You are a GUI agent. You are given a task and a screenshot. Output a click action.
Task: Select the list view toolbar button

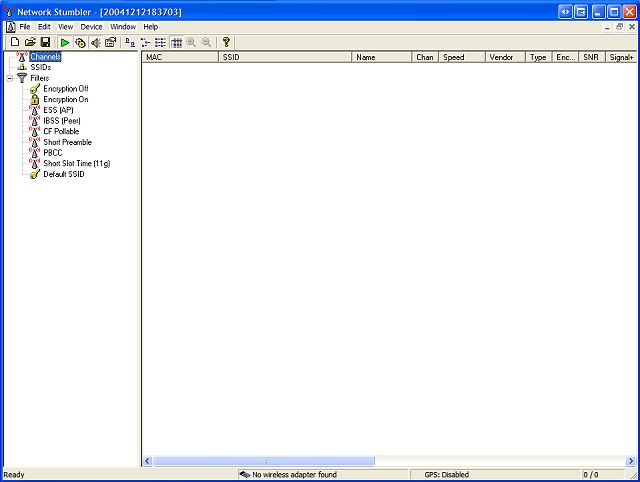[160, 42]
